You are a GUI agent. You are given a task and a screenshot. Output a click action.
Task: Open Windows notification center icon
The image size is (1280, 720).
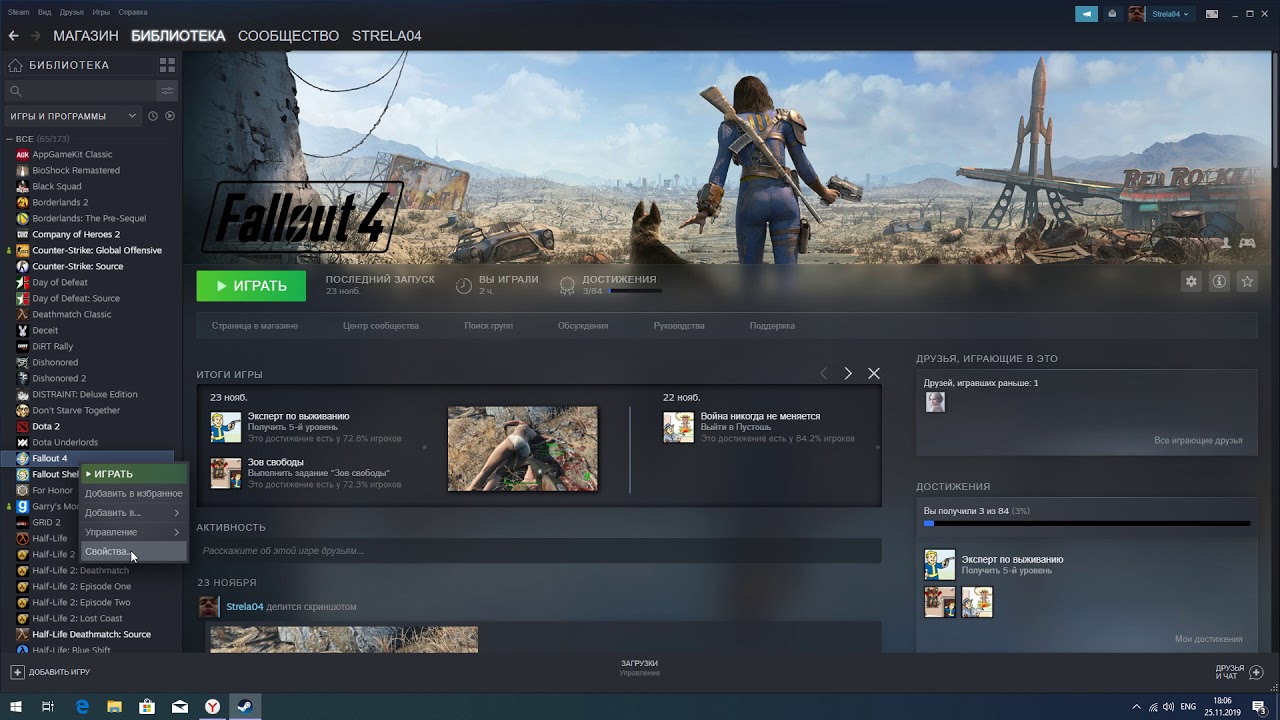[x=1259, y=706]
